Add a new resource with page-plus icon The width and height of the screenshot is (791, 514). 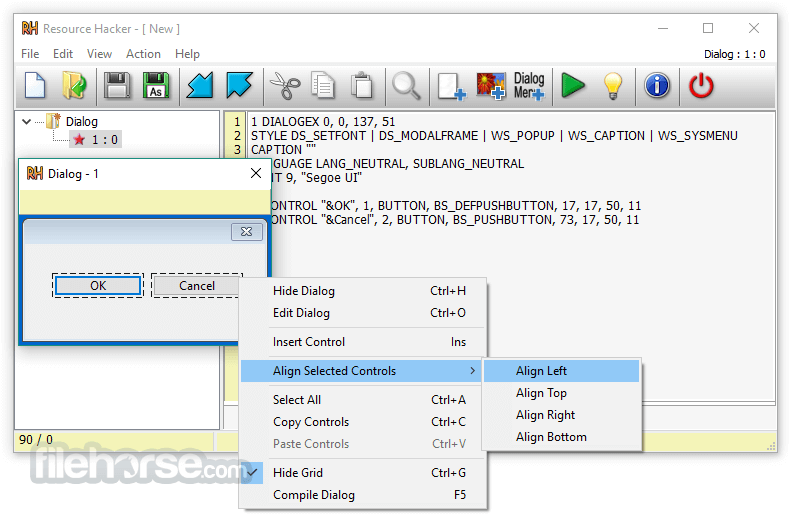[x=451, y=86]
